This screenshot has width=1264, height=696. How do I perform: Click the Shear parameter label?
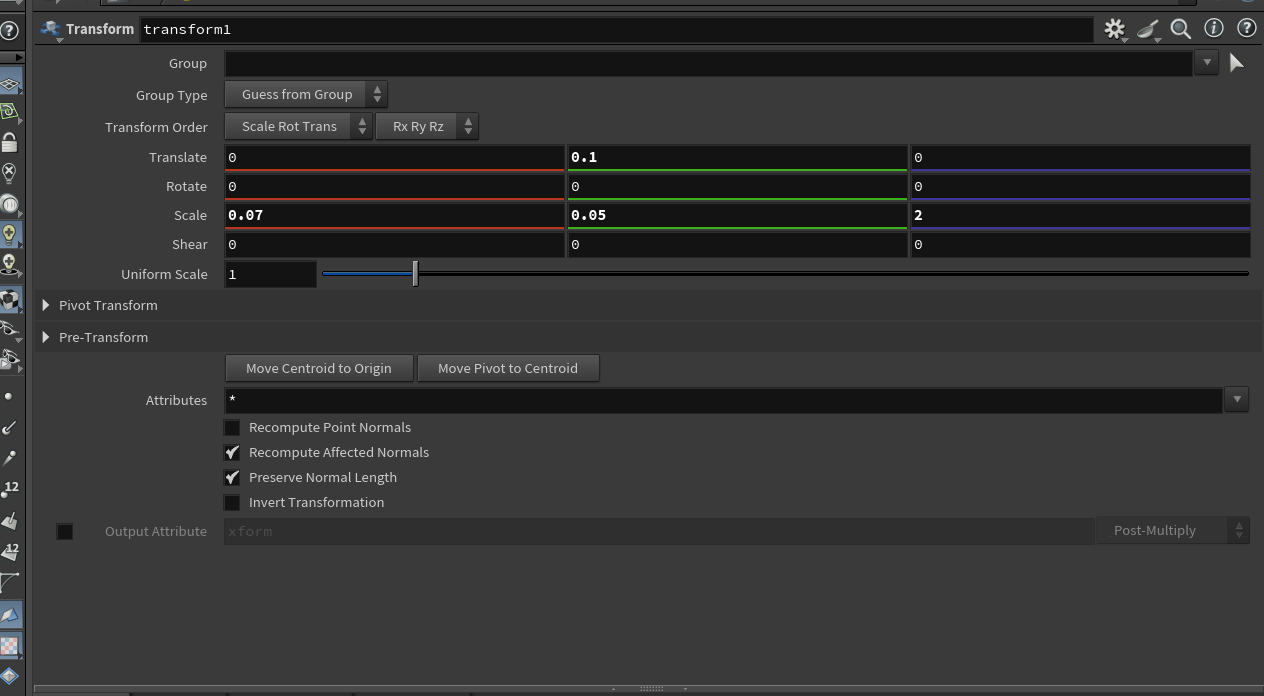point(189,244)
